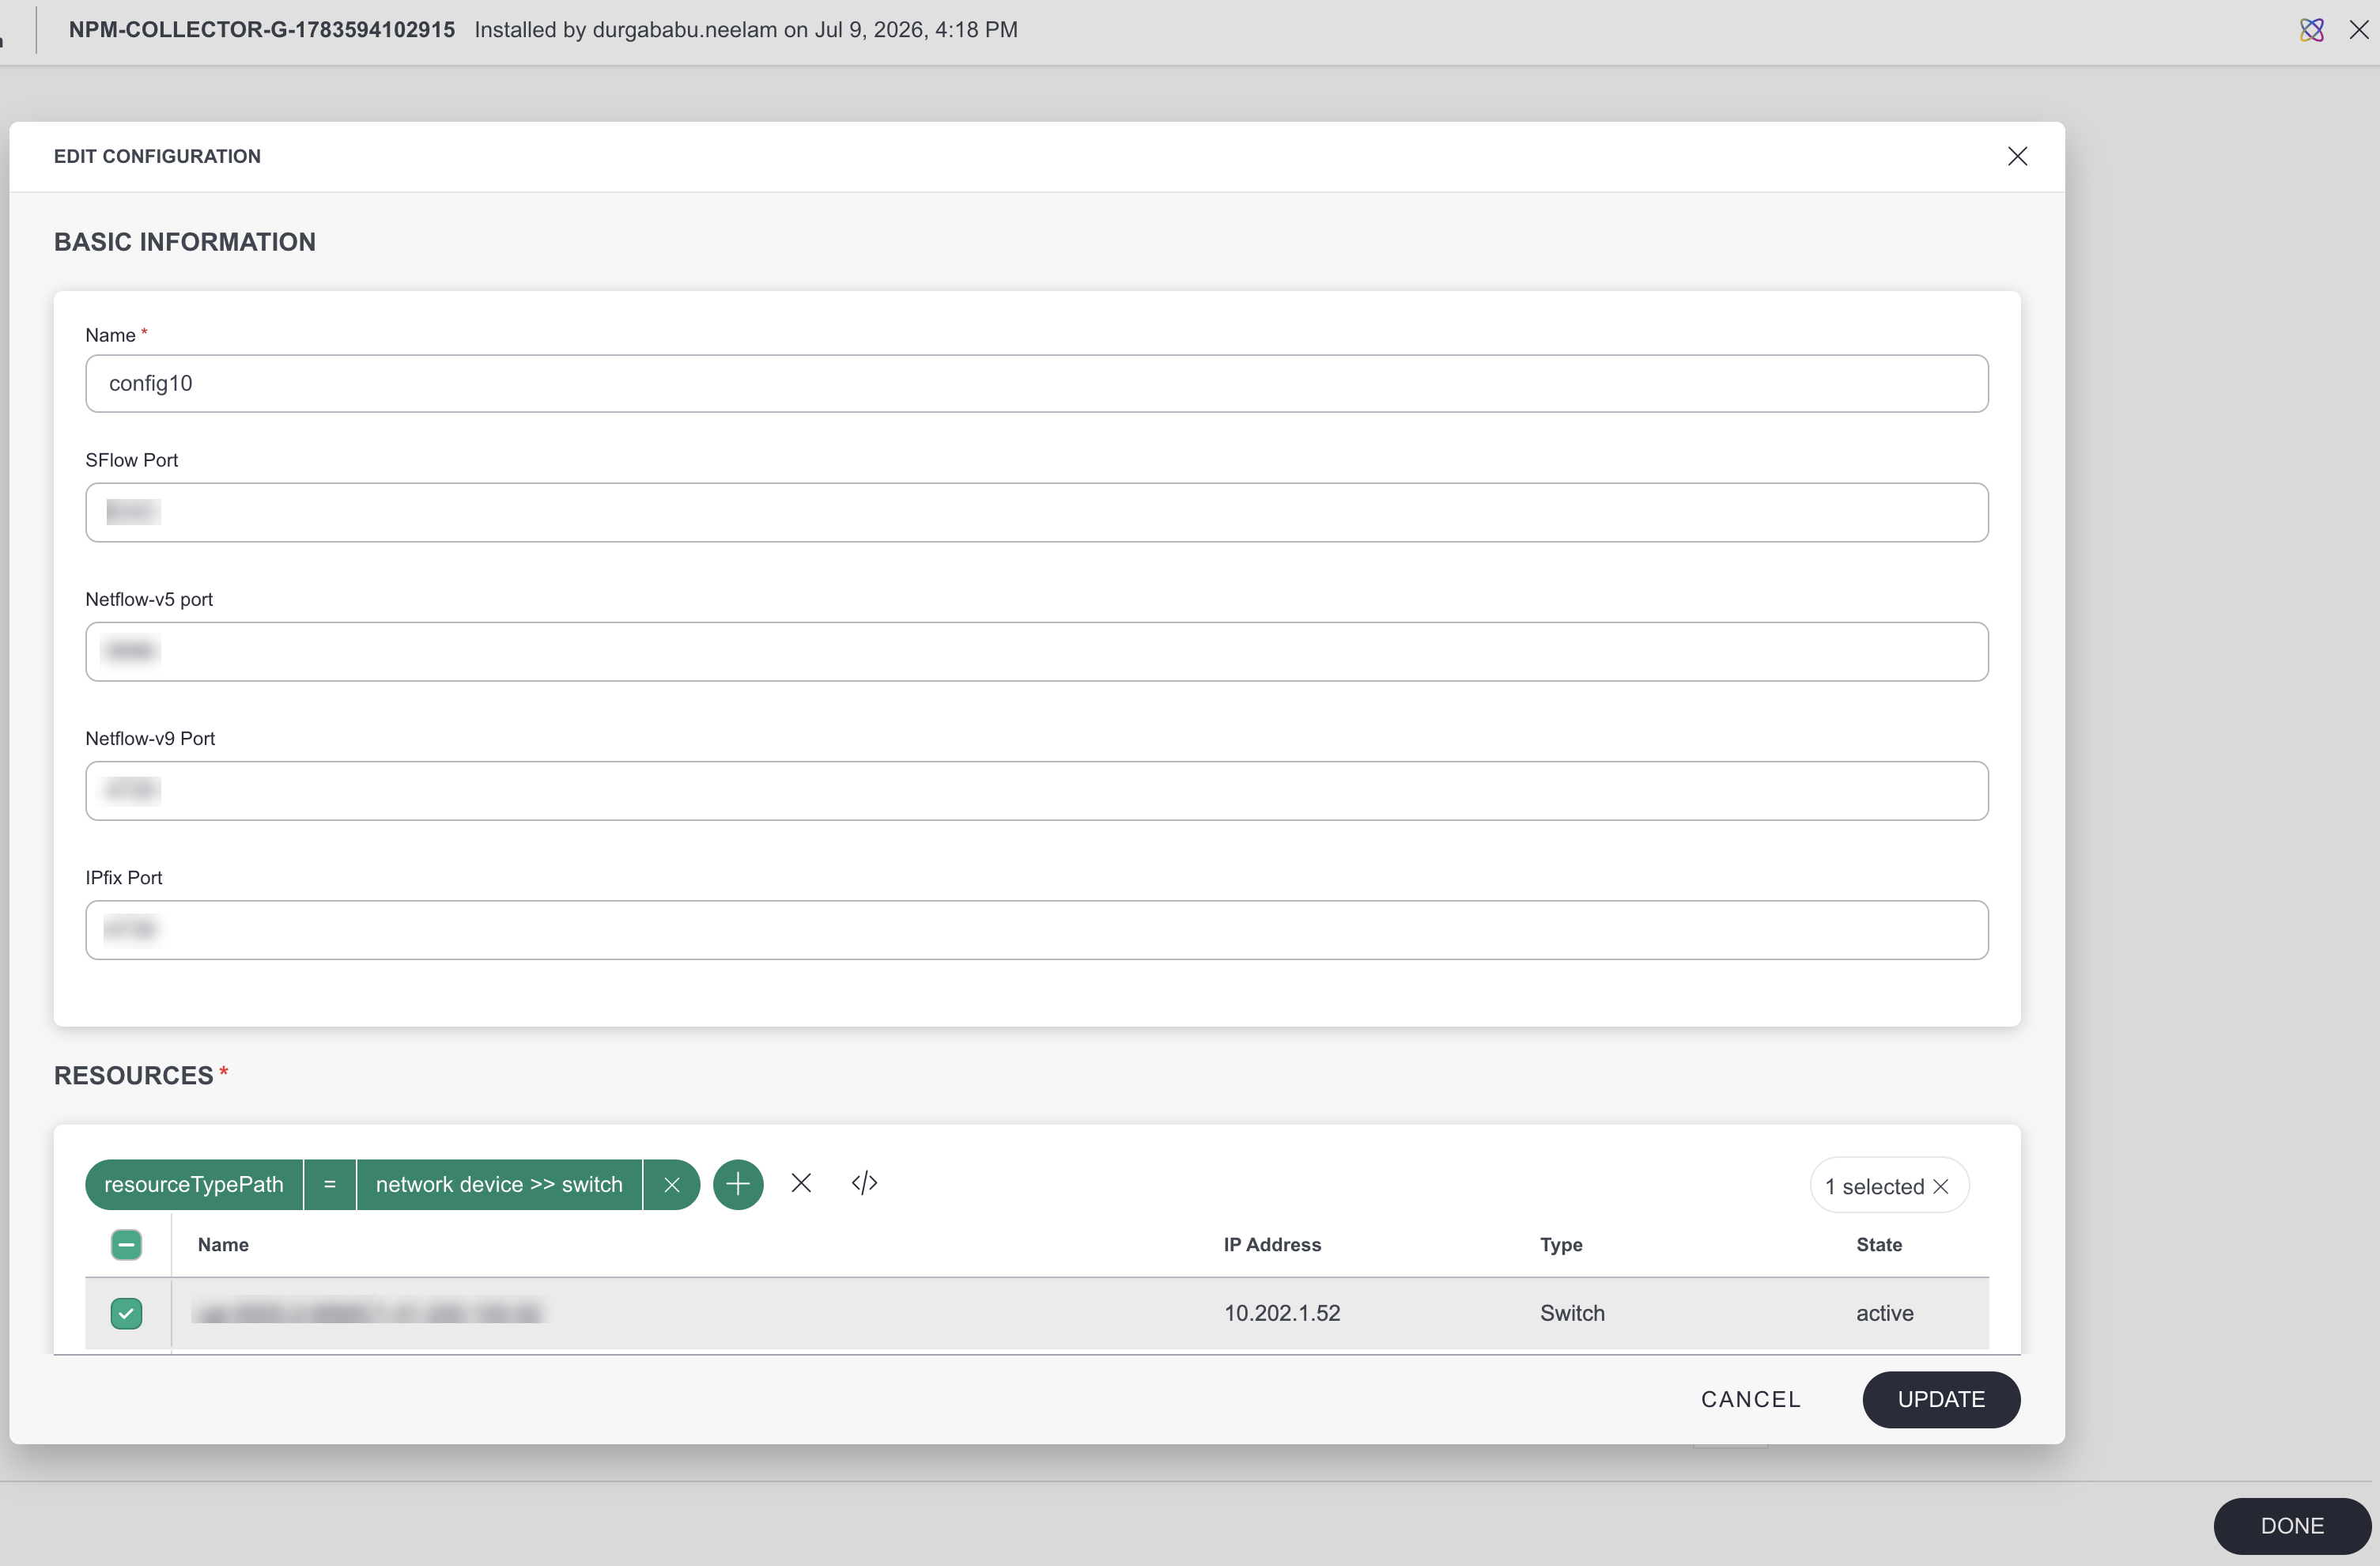Add a new filter condition

tap(738, 1184)
